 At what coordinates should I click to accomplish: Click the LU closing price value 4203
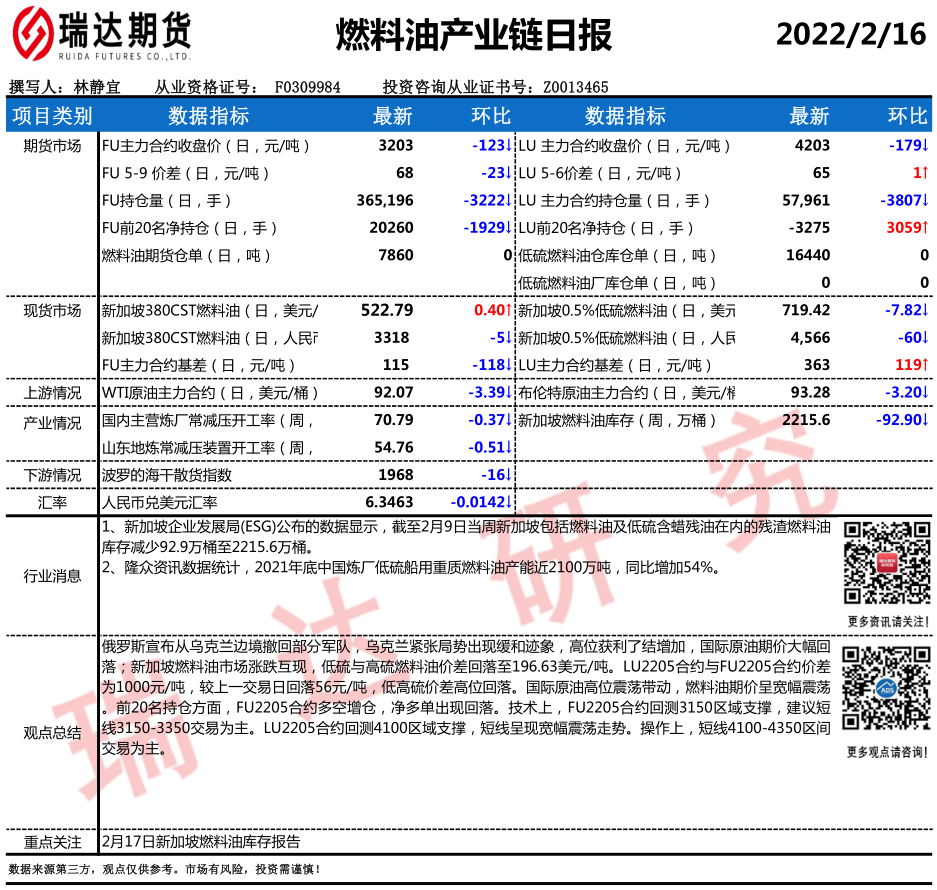[x=812, y=146]
